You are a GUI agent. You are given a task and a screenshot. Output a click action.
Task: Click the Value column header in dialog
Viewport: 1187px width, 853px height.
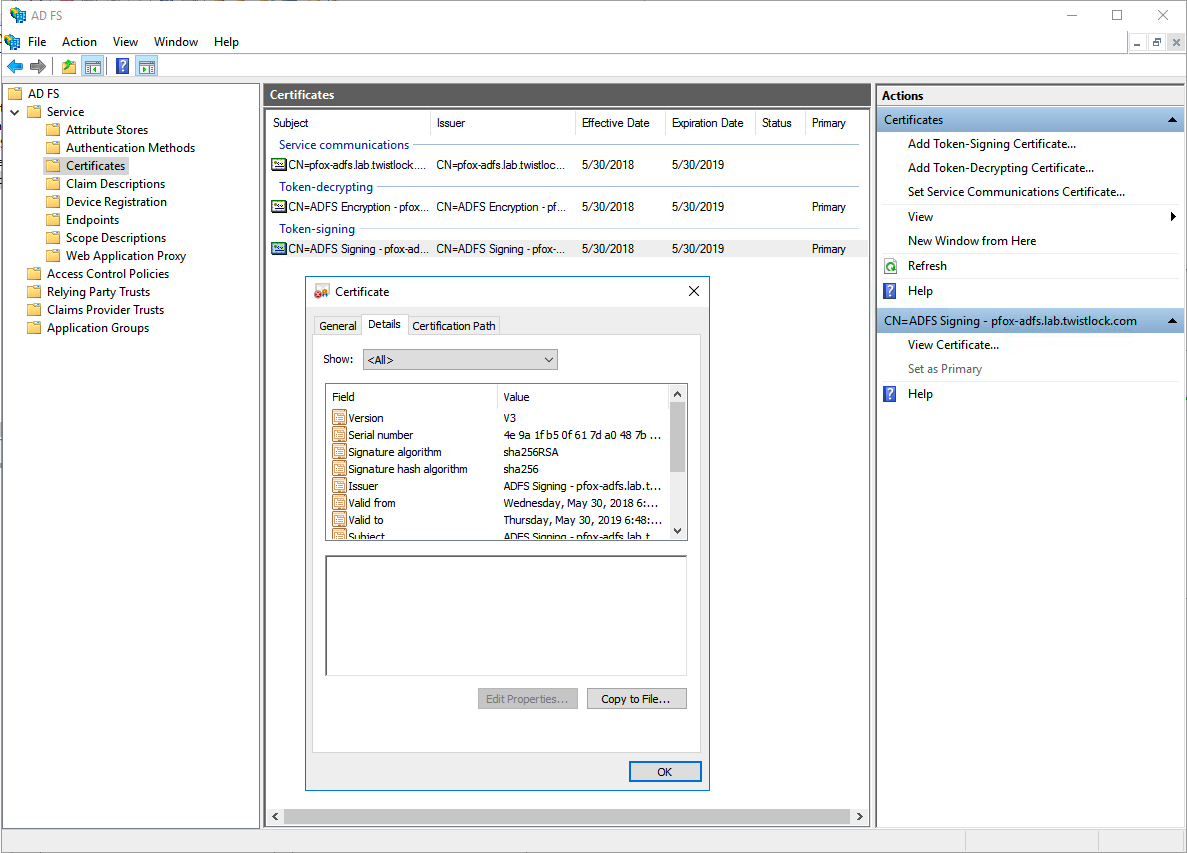click(583, 397)
